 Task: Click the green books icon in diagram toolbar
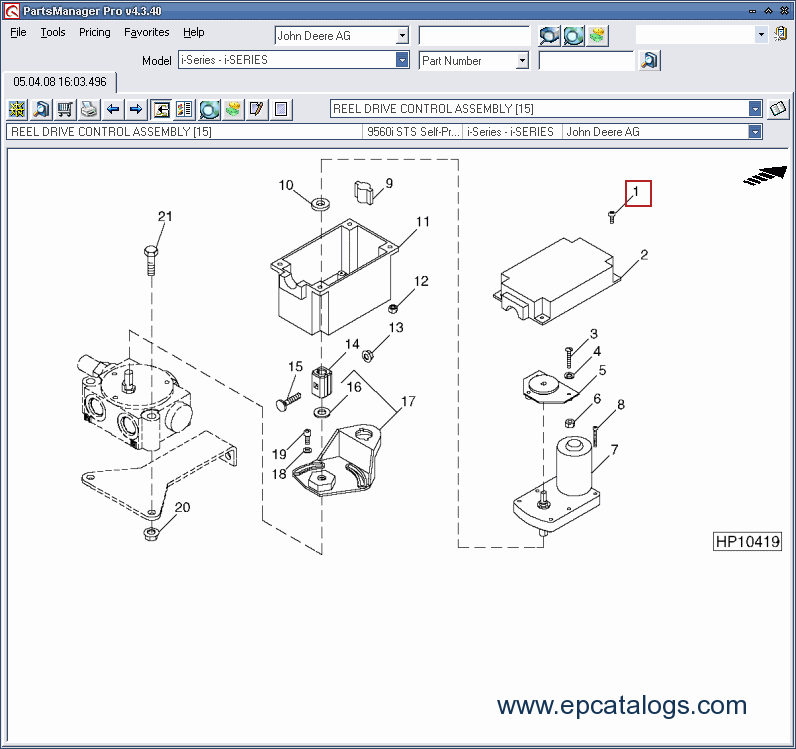[233, 109]
